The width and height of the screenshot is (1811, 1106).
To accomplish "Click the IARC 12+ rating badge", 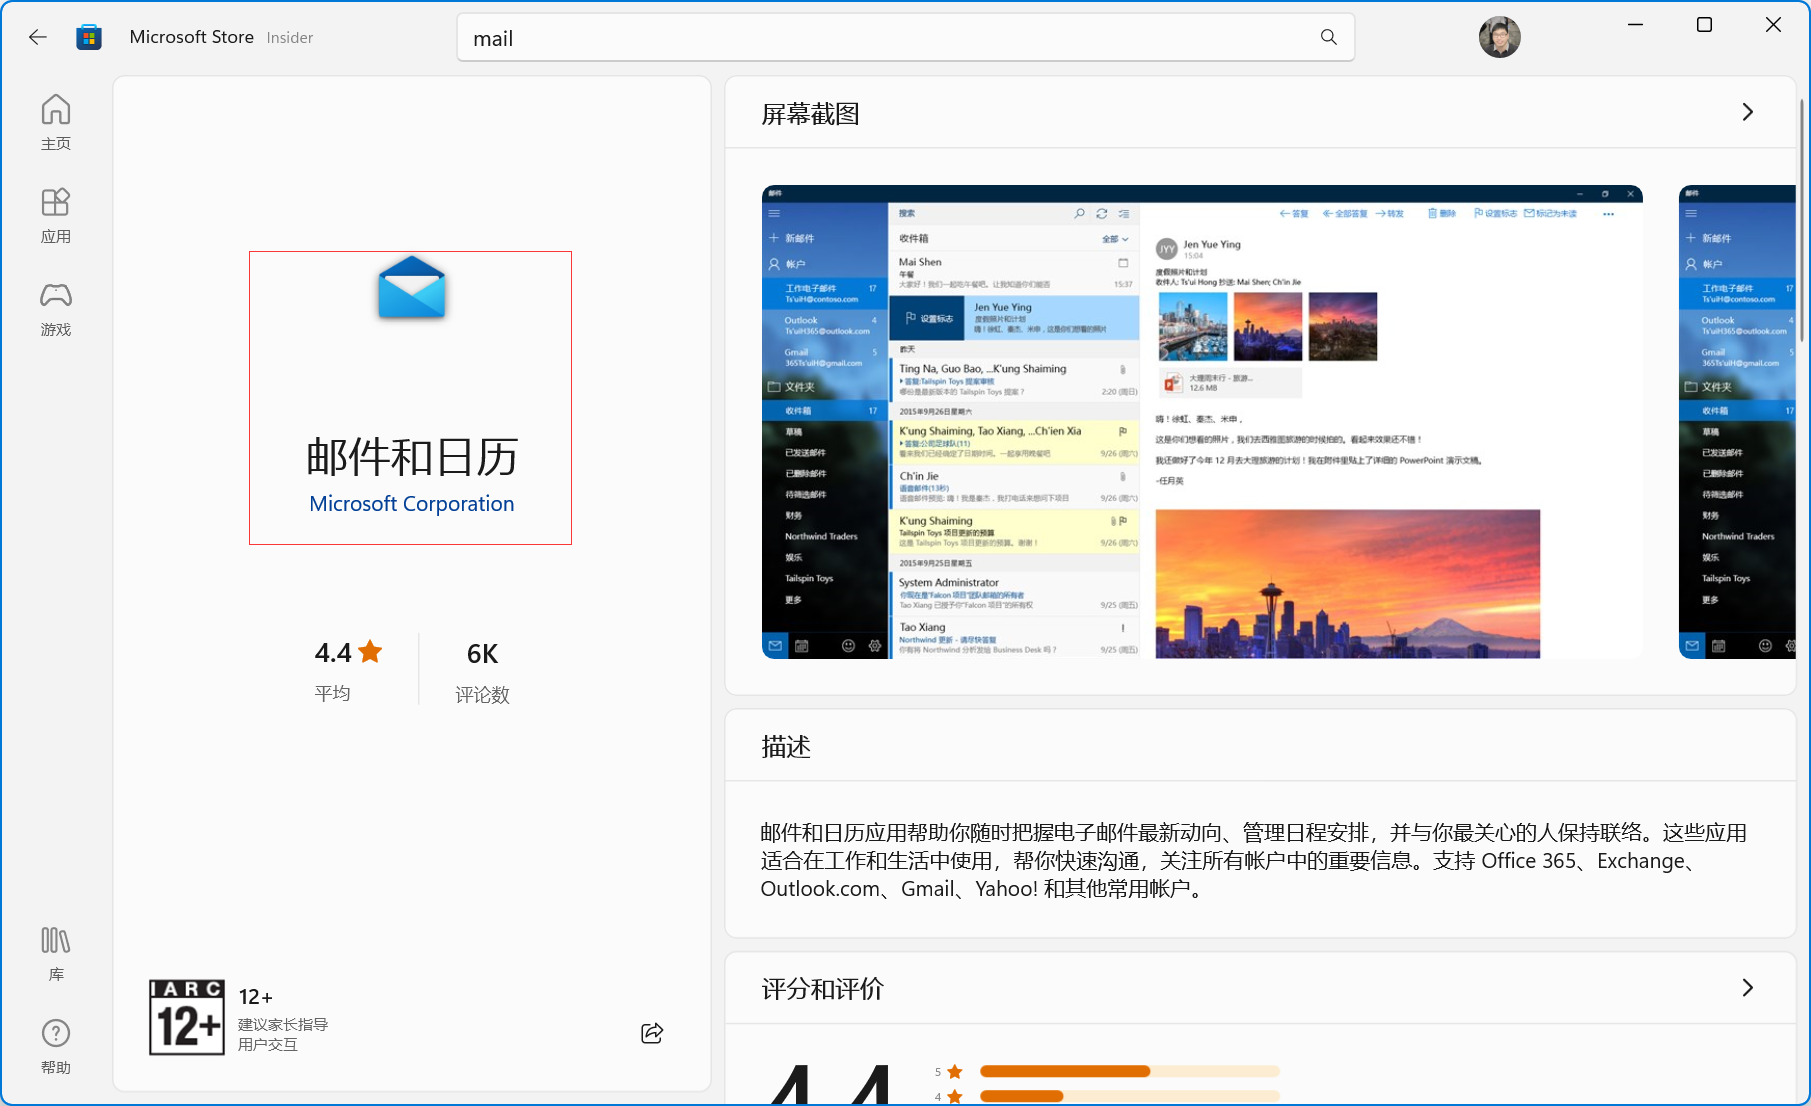I will coord(187,1017).
